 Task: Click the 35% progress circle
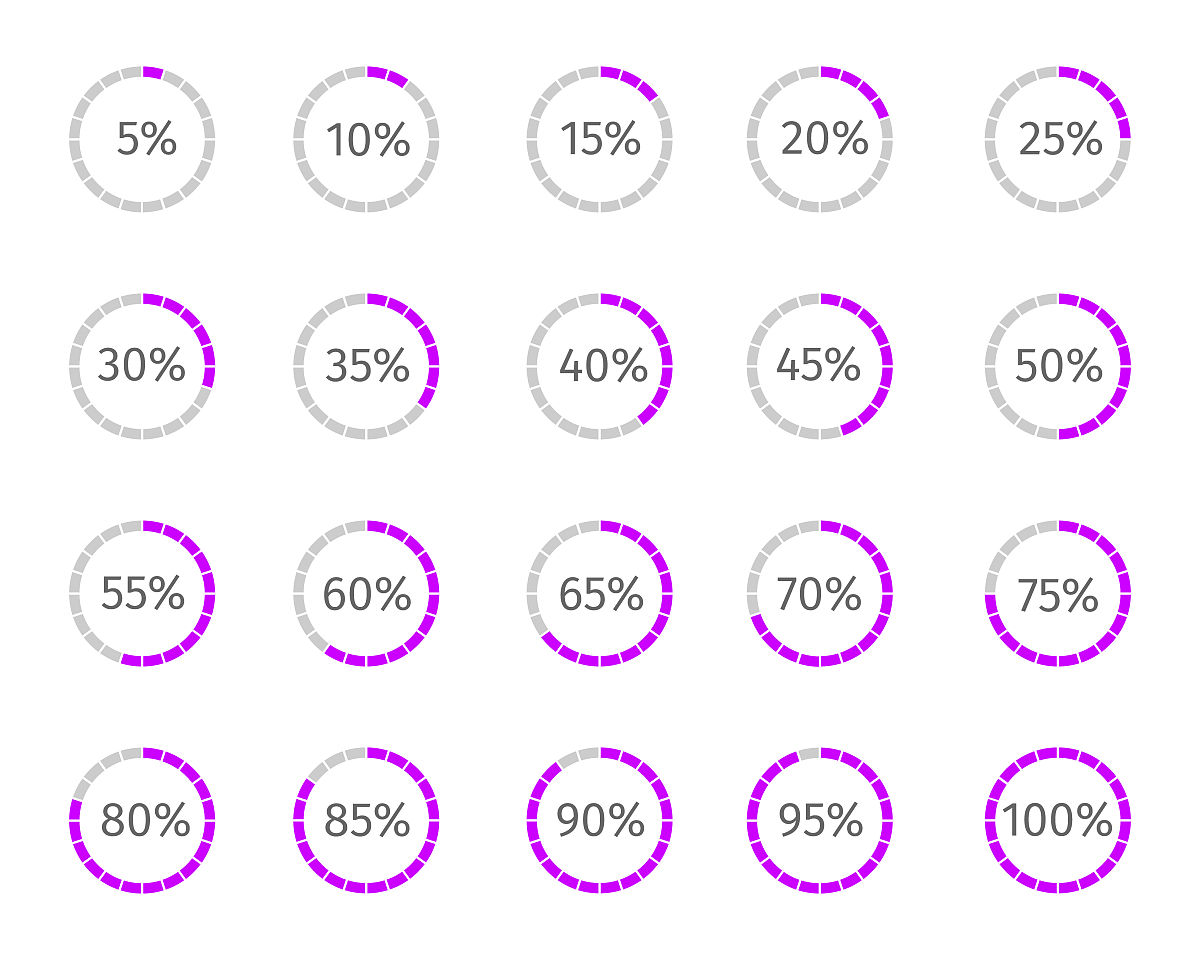click(366, 366)
